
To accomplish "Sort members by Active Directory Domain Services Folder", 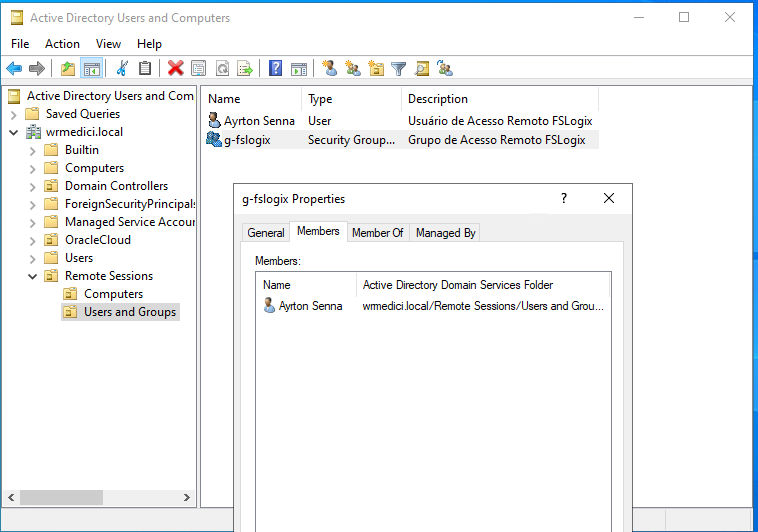I will tap(482, 285).
